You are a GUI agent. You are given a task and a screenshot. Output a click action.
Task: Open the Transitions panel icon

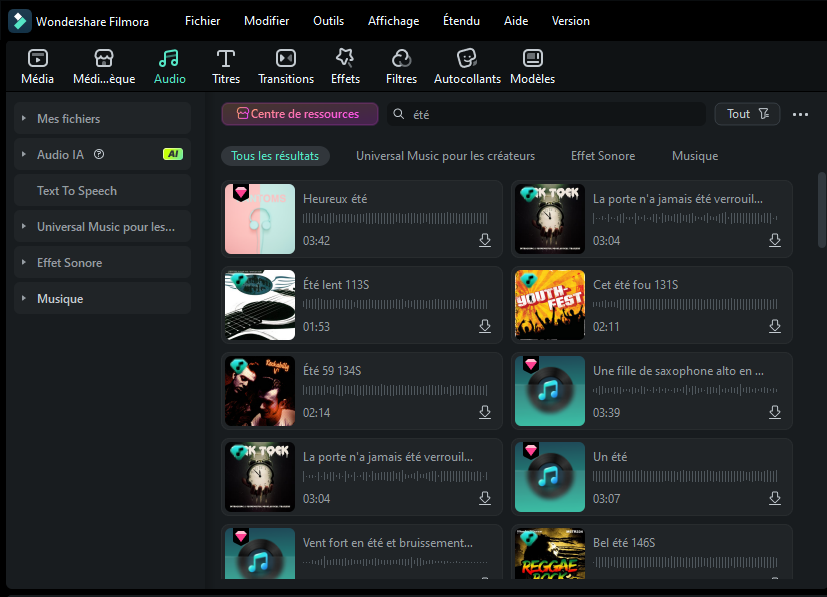point(286,58)
